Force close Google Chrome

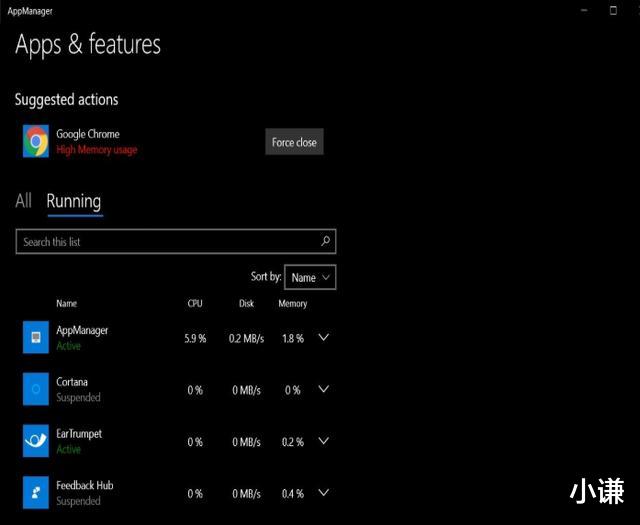(x=294, y=142)
